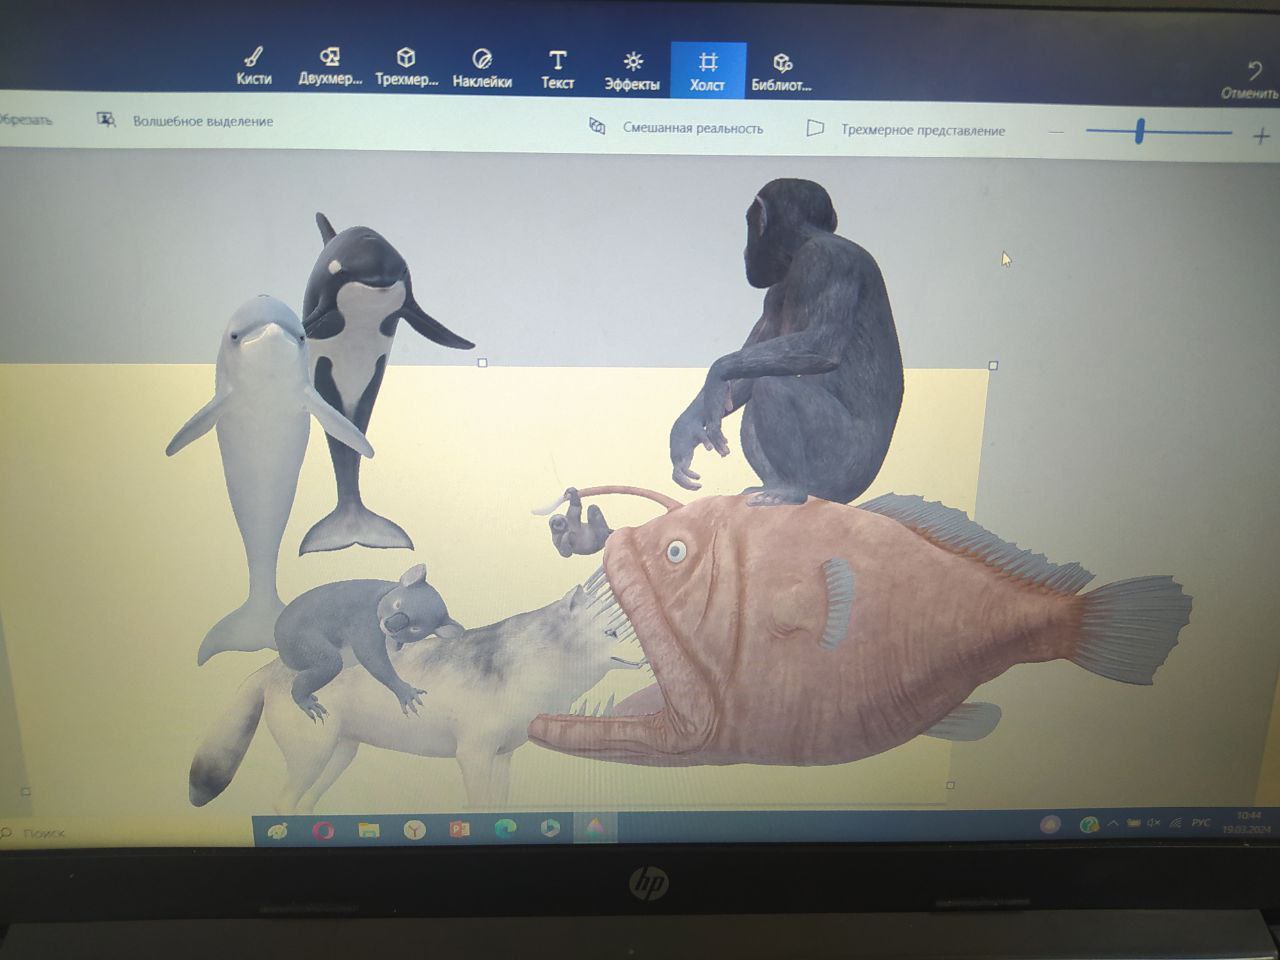Click the Обрезать (Crop) button
This screenshot has height=960, width=1280.
tap(26, 120)
